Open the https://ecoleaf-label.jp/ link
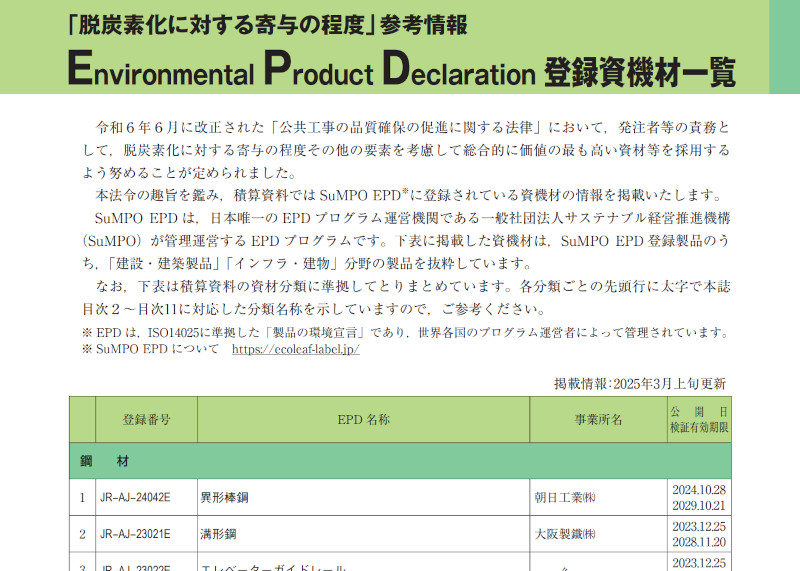Image resolution: width=800 pixels, height=571 pixels. coord(295,350)
